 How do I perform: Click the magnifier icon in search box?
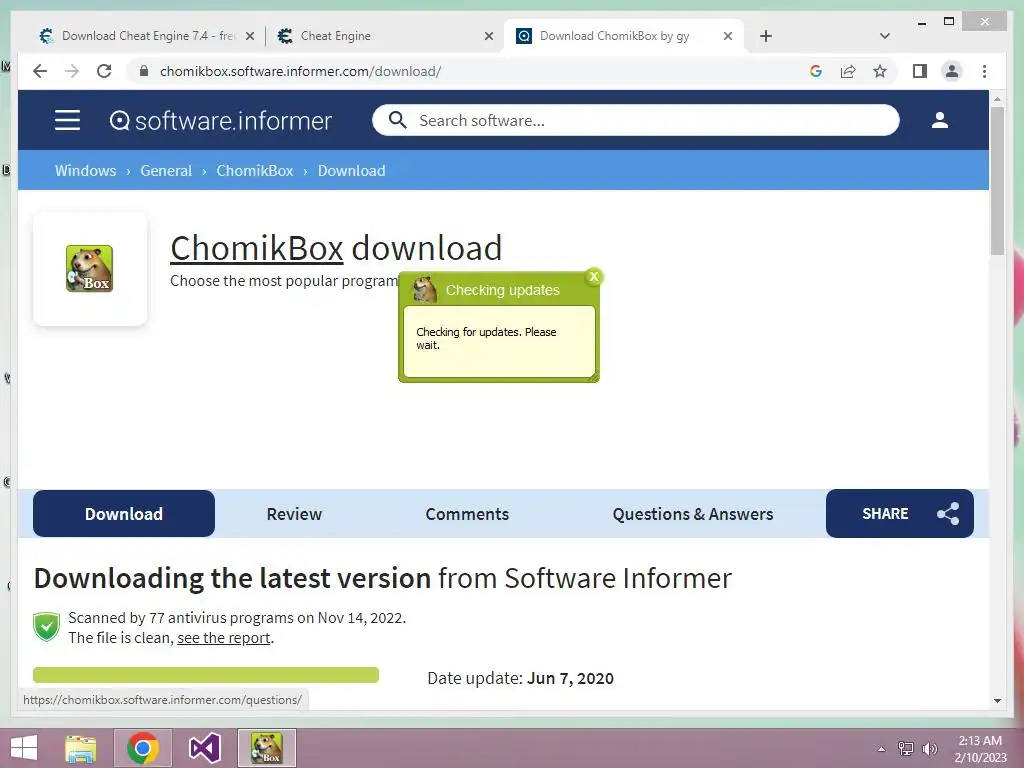point(398,120)
